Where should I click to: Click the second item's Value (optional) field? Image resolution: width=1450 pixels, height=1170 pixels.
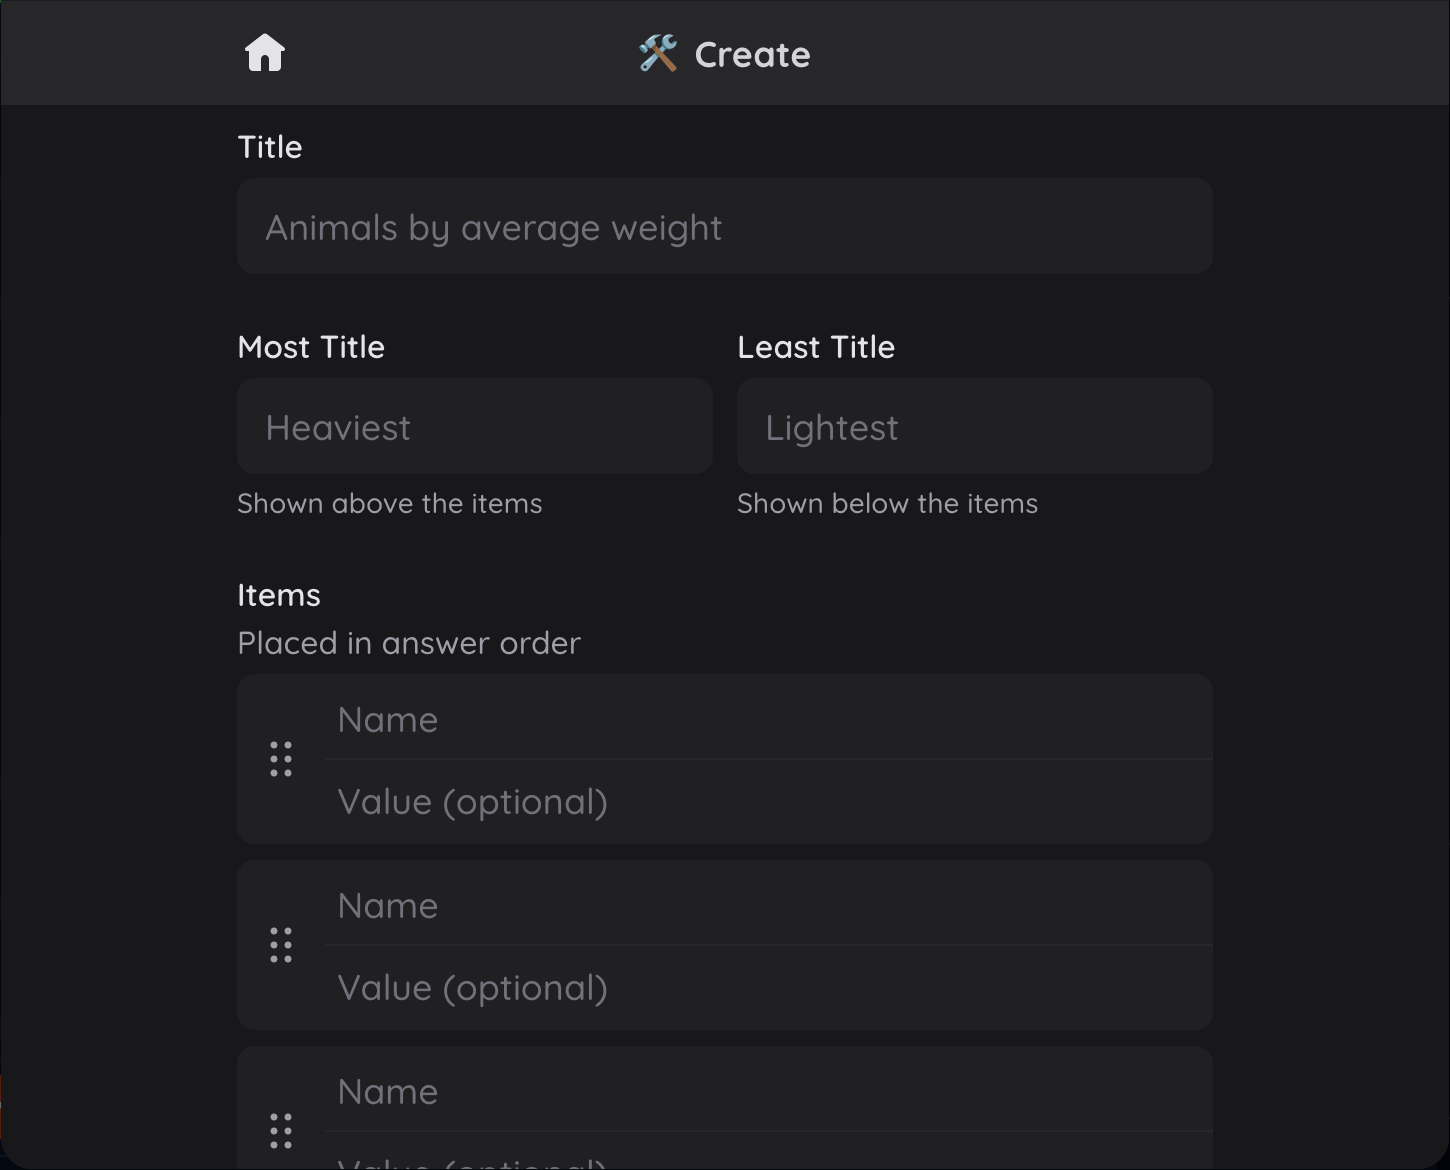click(766, 988)
